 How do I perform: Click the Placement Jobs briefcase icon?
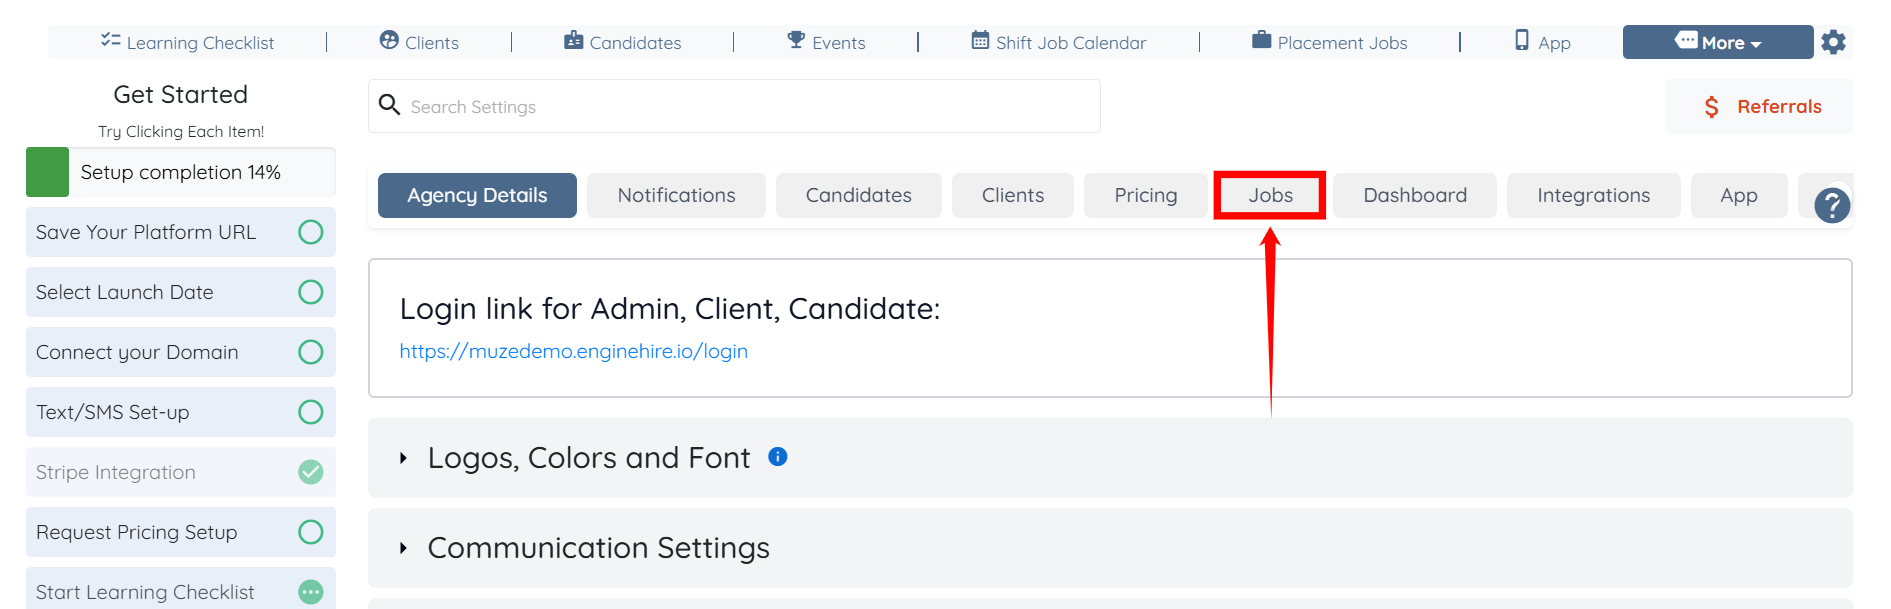tap(1262, 41)
